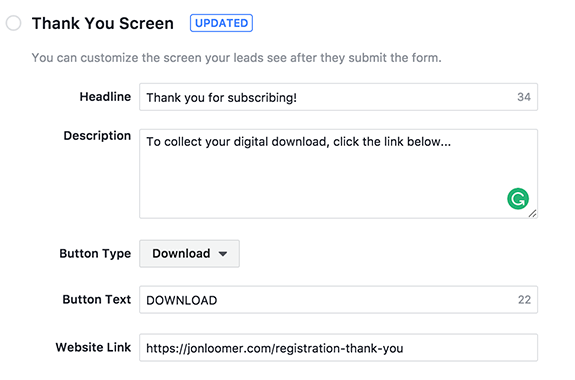This screenshot has width=575, height=380.
Task: Click the Button Text label
Action: (96, 299)
